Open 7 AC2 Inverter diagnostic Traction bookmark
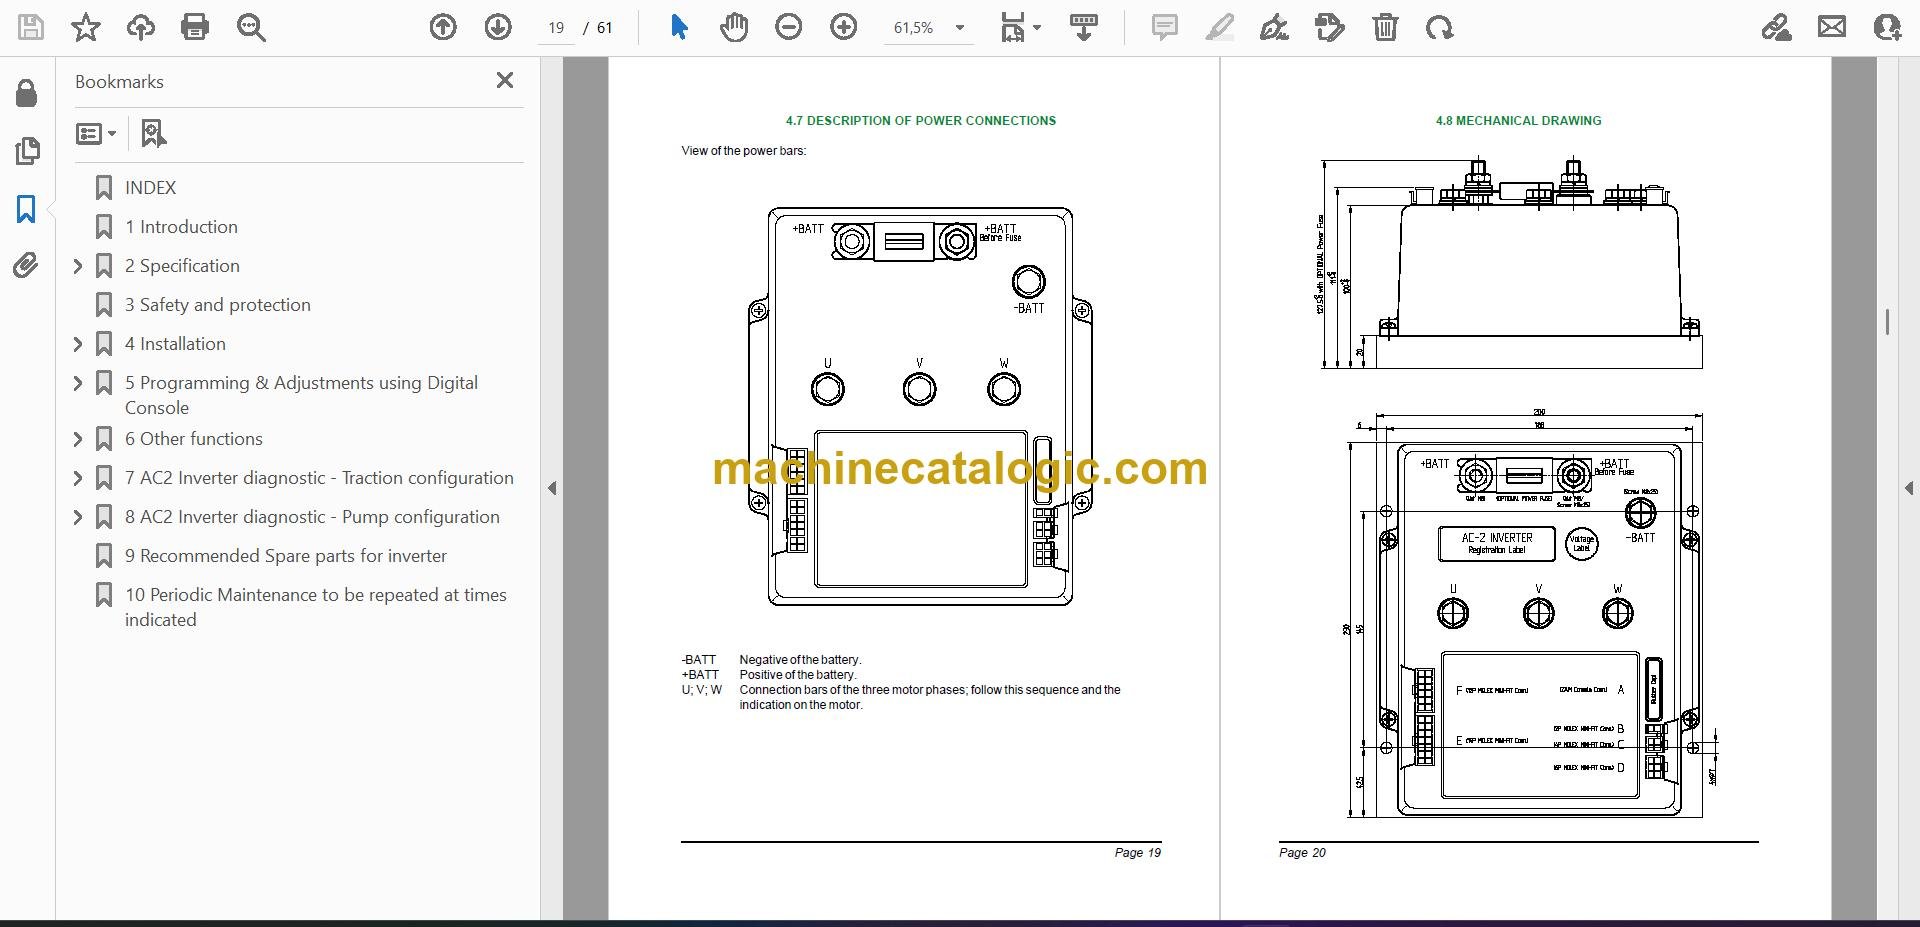 (319, 478)
